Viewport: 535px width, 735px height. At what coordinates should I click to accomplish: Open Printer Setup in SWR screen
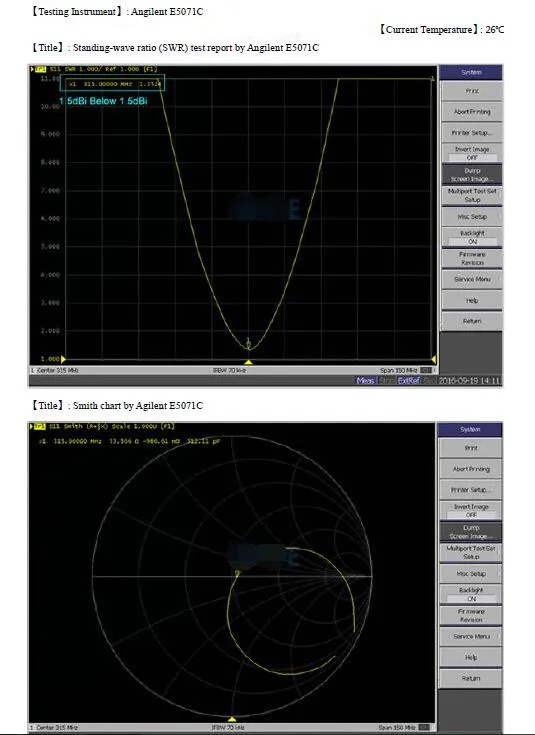[x=472, y=133]
